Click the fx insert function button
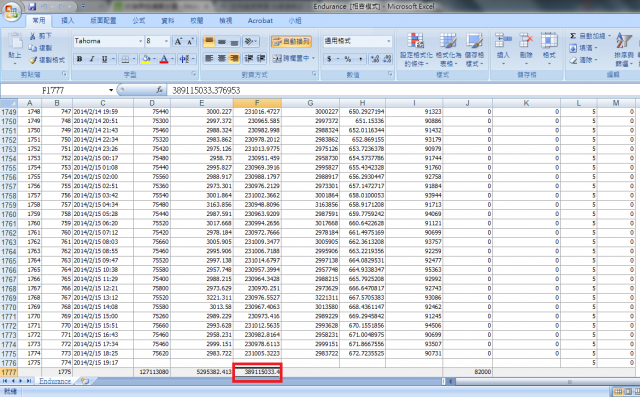 [159, 90]
